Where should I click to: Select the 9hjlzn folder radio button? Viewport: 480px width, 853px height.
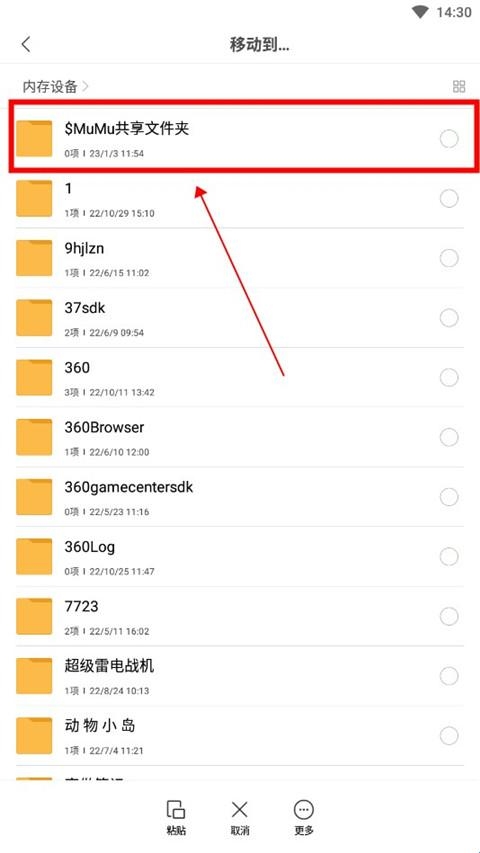[x=449, y=258]
